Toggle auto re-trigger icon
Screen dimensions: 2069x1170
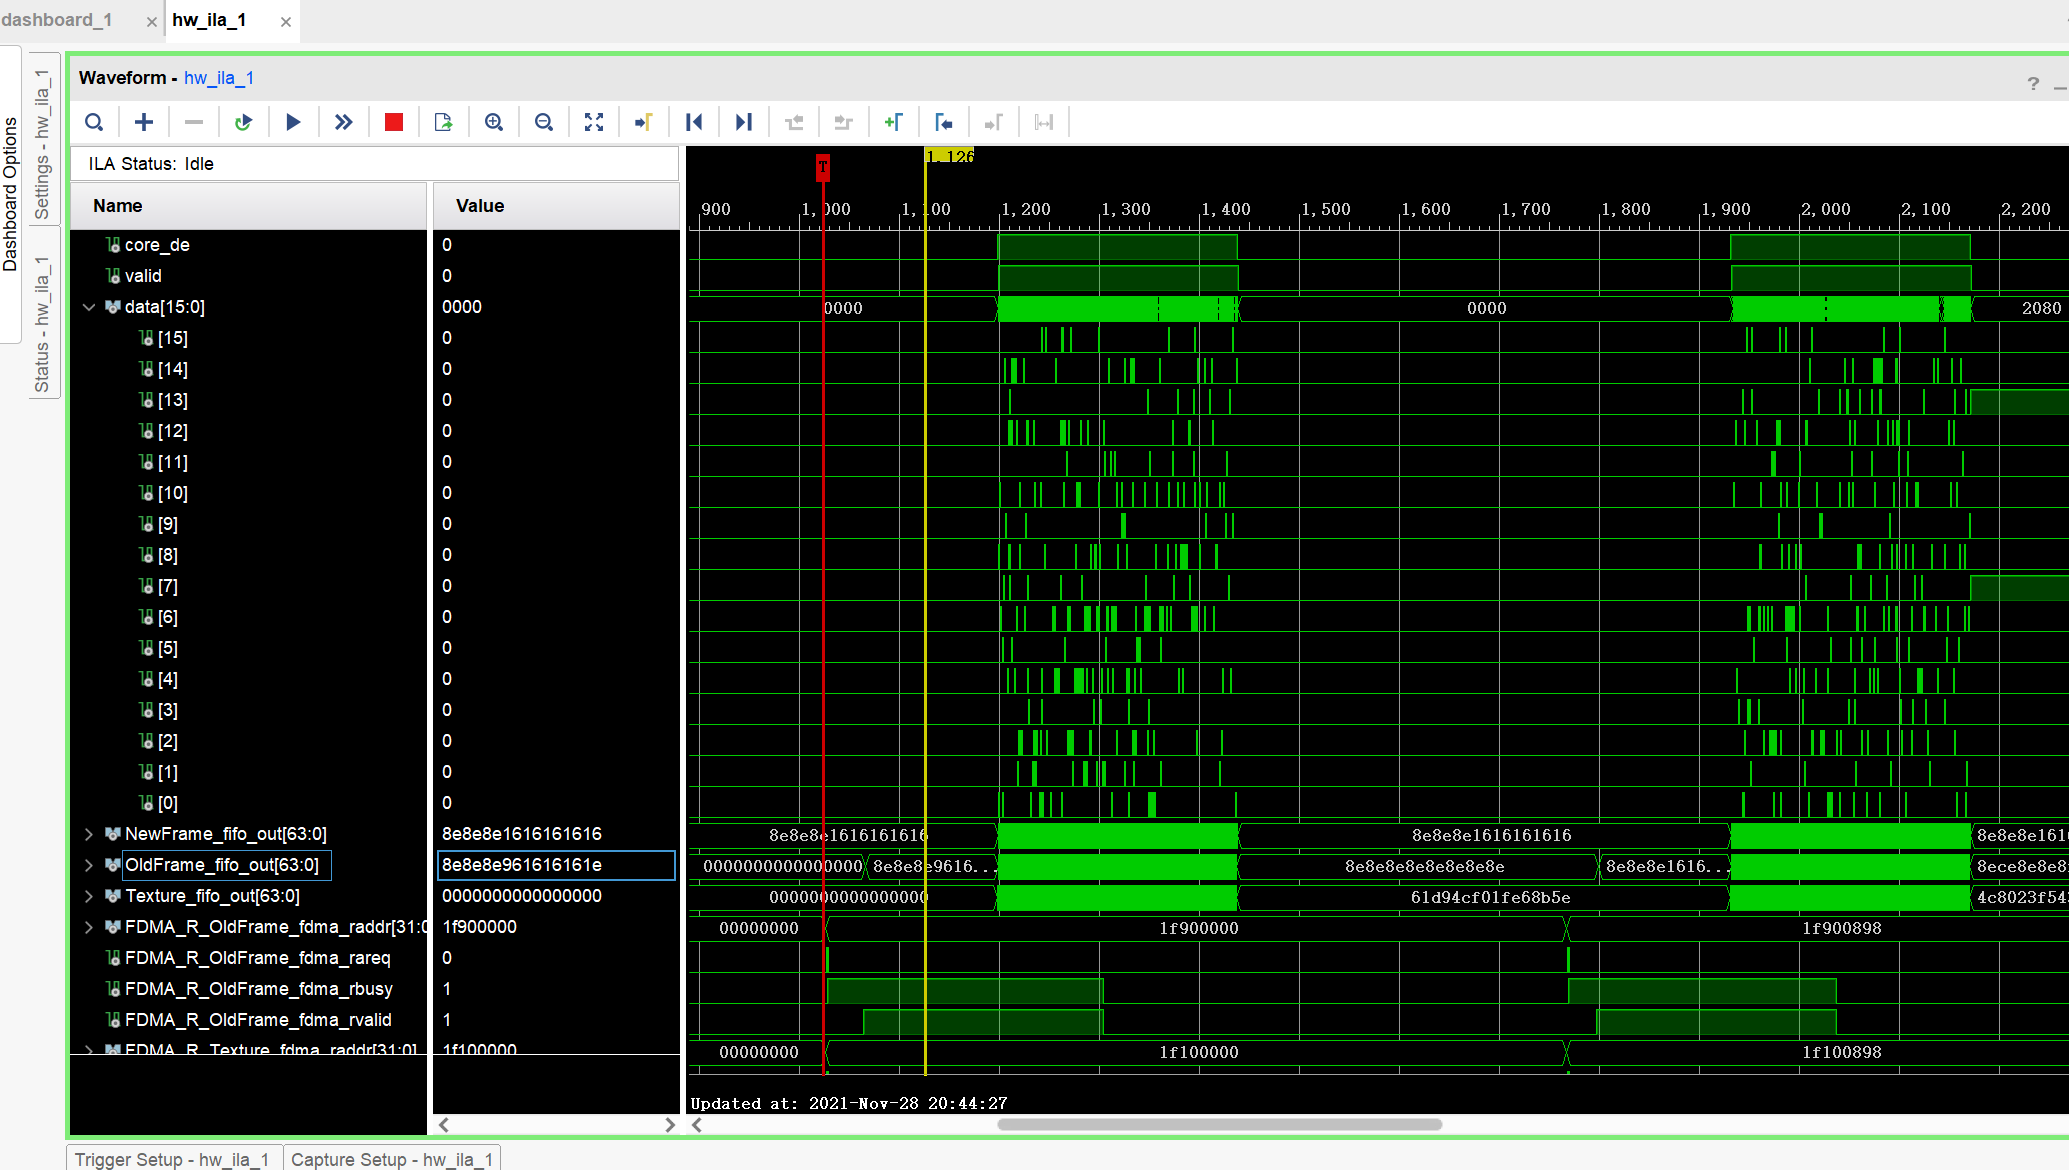pyautogui.click(x=243, y=122)
